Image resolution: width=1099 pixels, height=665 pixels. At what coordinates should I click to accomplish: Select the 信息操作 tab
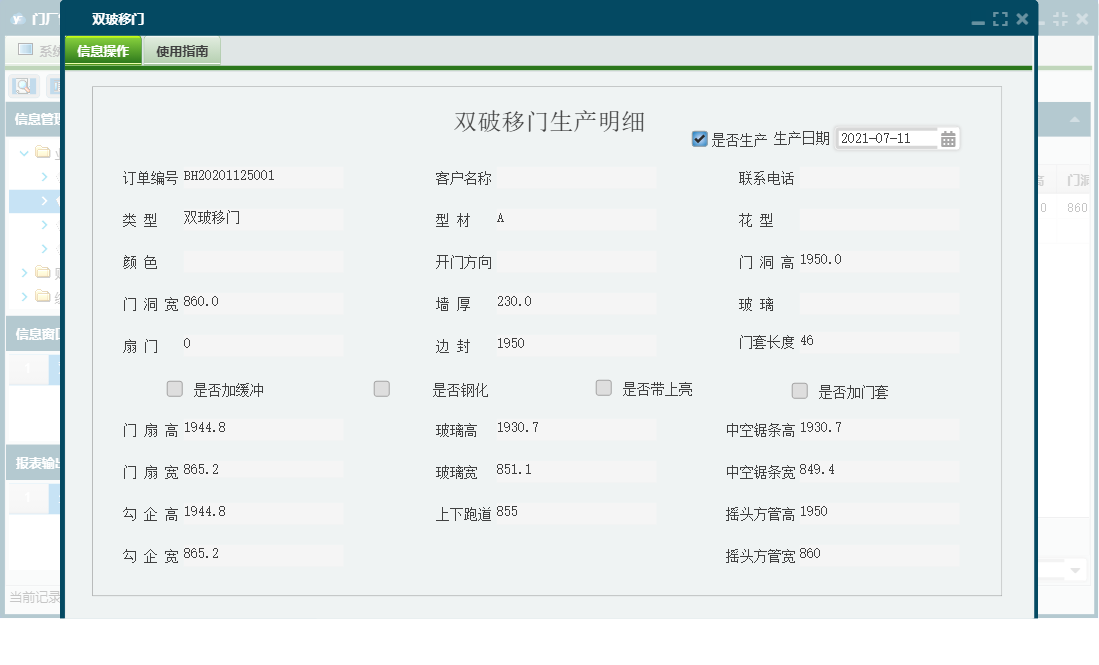pyautogui.click(x=101, y=49)
